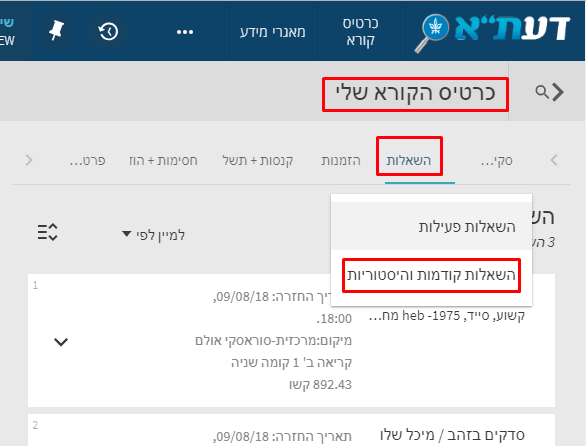586x446 pixels.
Task: Open the סדקים בזהב / מיכל שלו title
Action: [x=453, y=435]
